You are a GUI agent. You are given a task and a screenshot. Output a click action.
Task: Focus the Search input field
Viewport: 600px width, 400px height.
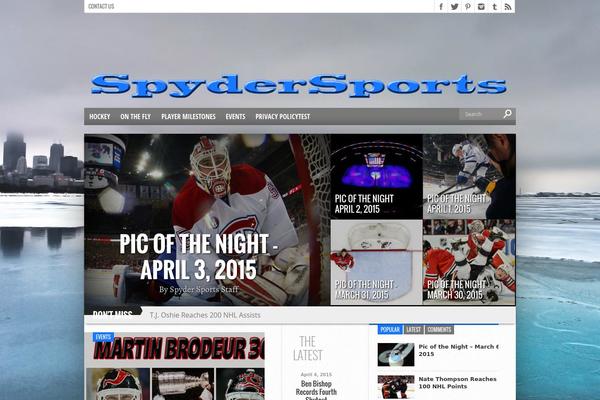[x=481, y=114]
